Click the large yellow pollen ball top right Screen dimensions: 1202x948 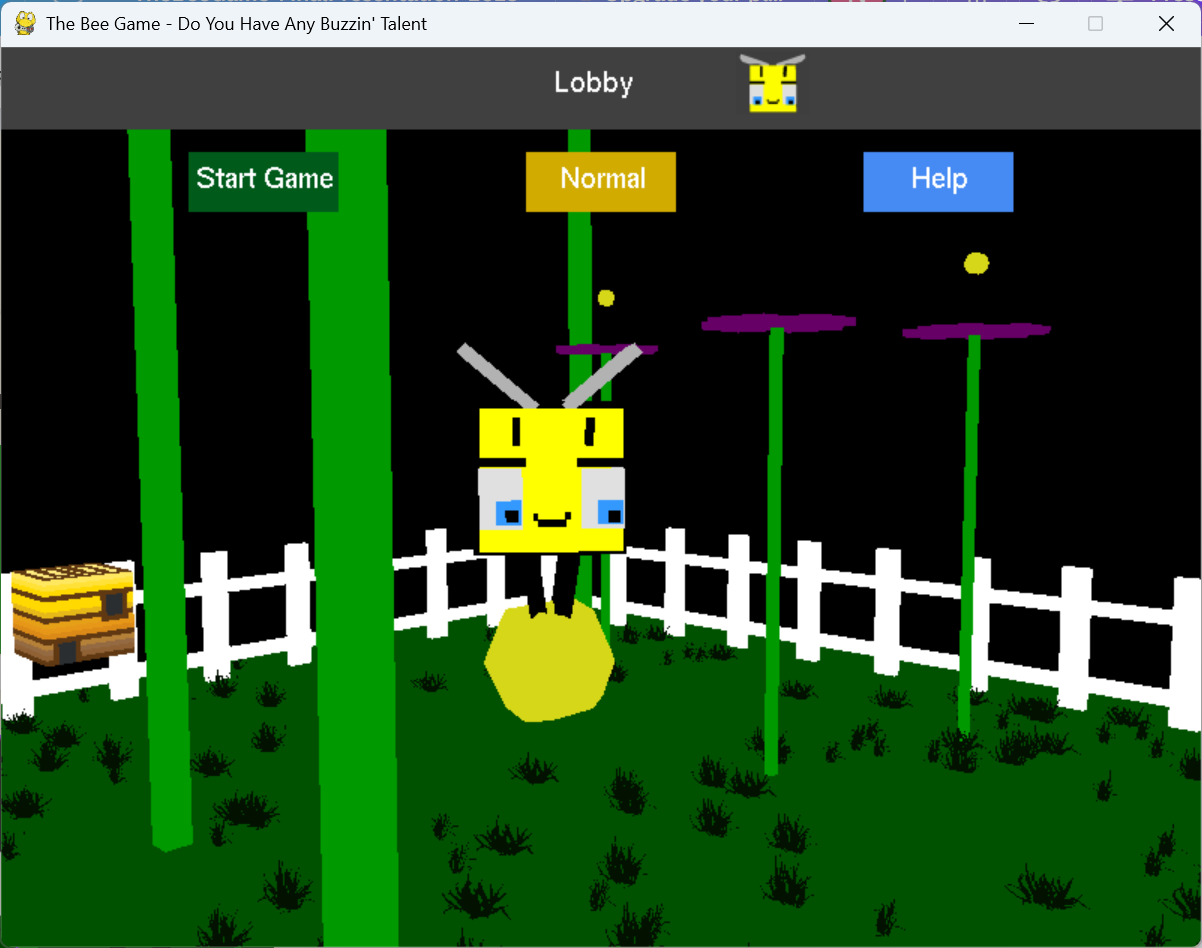[977, 263]
